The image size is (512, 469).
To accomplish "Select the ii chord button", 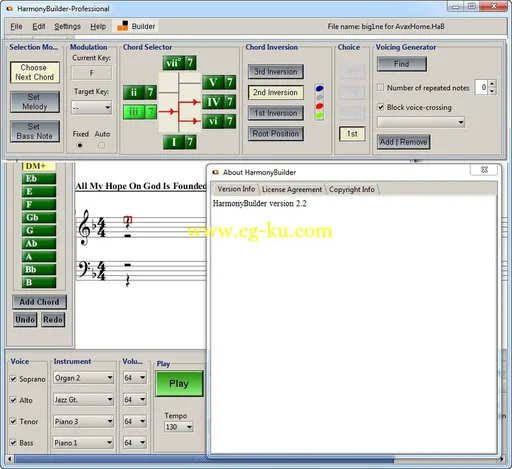I will coord(134,92).
